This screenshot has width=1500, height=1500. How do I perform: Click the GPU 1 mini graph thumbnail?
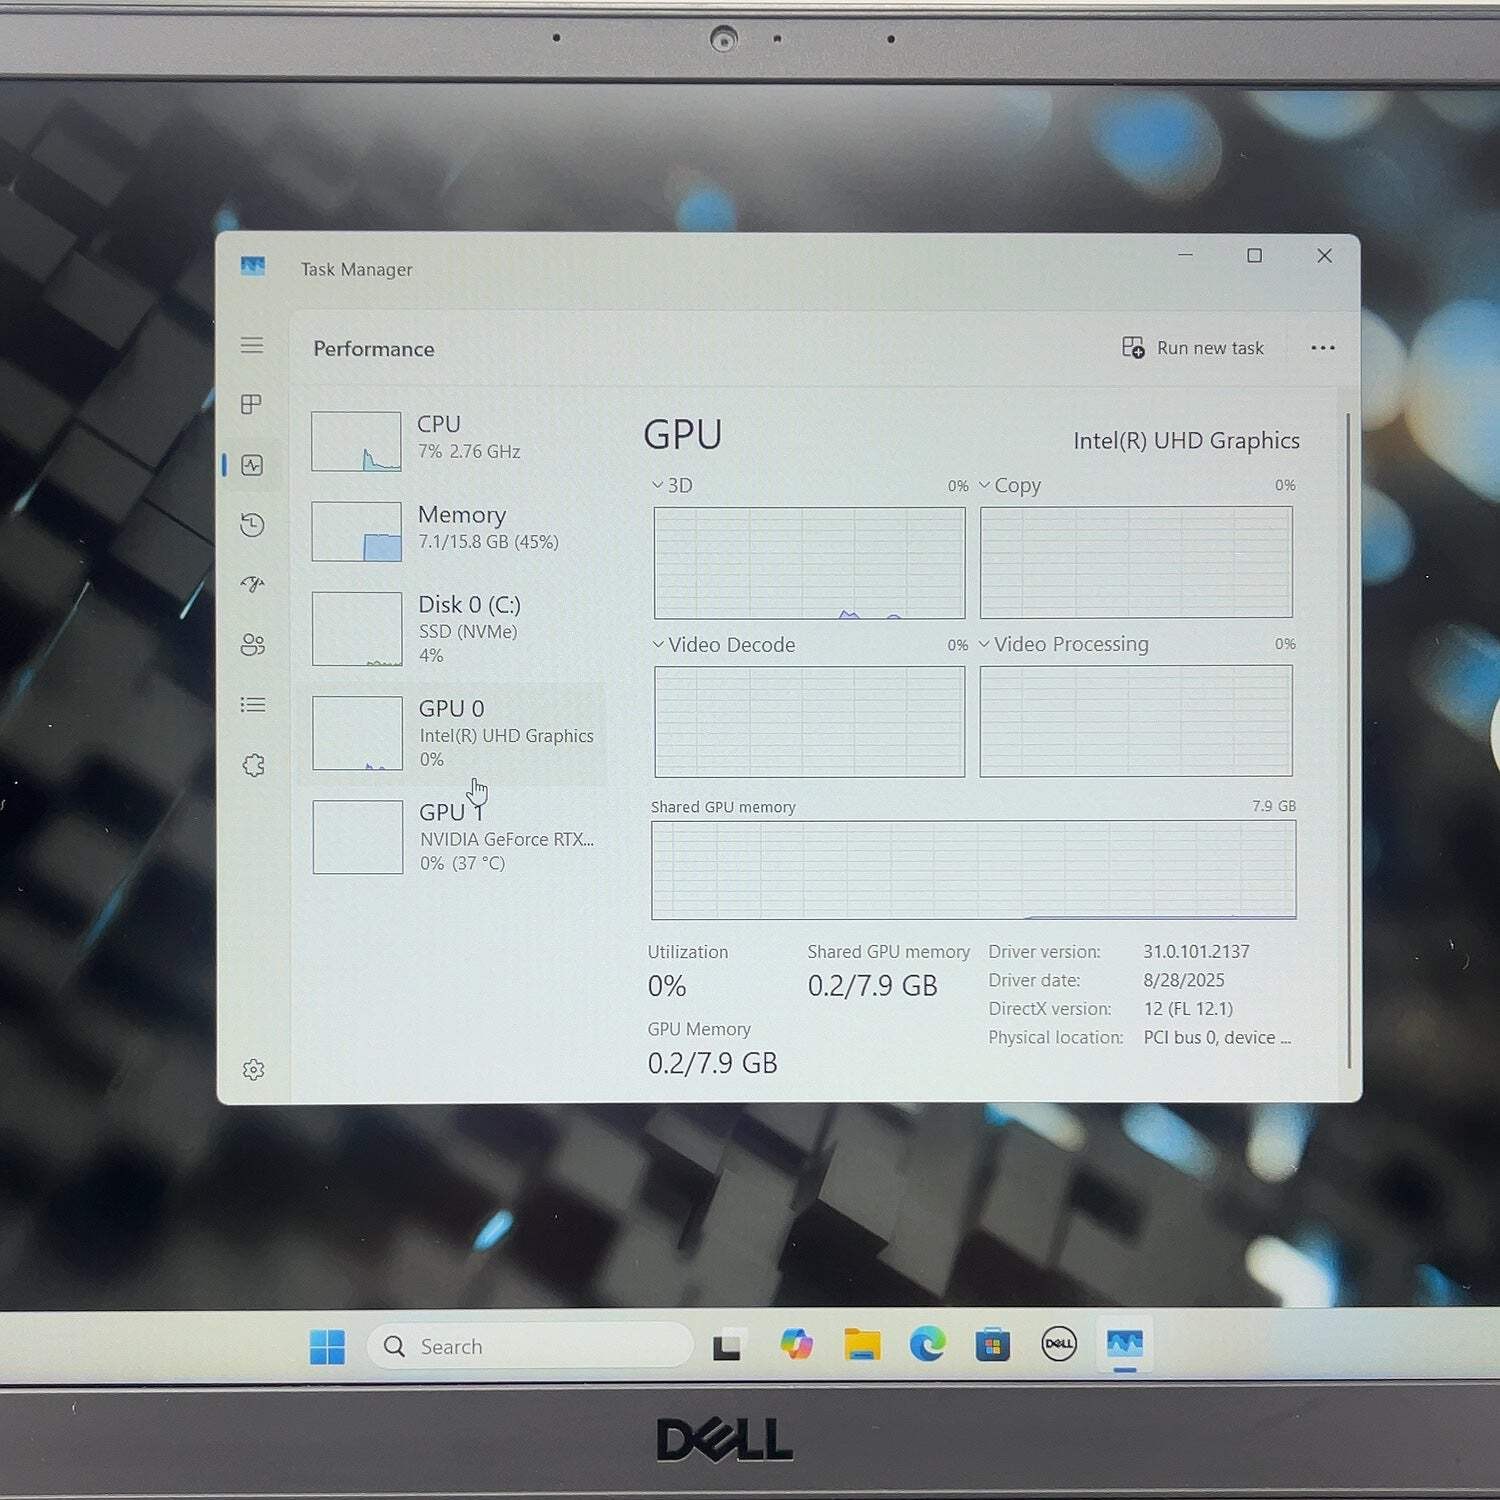pos(358,837)
